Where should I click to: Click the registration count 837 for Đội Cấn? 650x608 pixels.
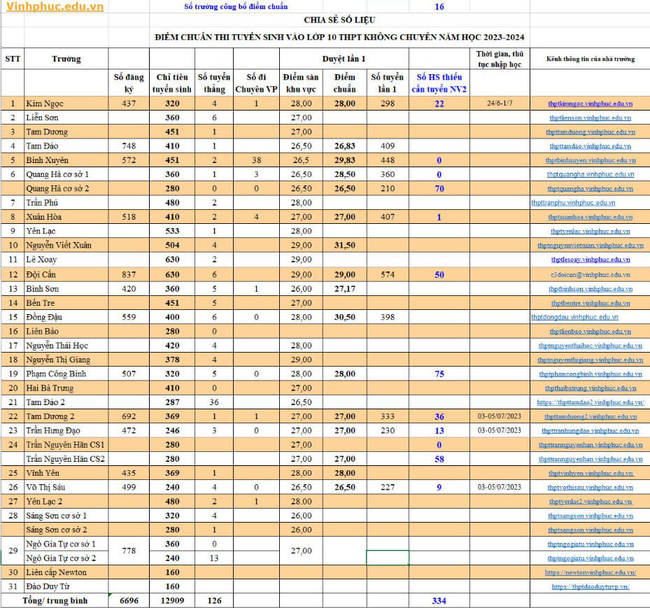129,274
